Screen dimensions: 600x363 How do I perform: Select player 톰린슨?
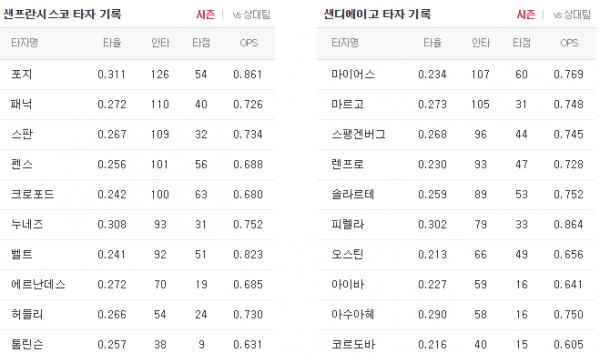pos(137,345)
